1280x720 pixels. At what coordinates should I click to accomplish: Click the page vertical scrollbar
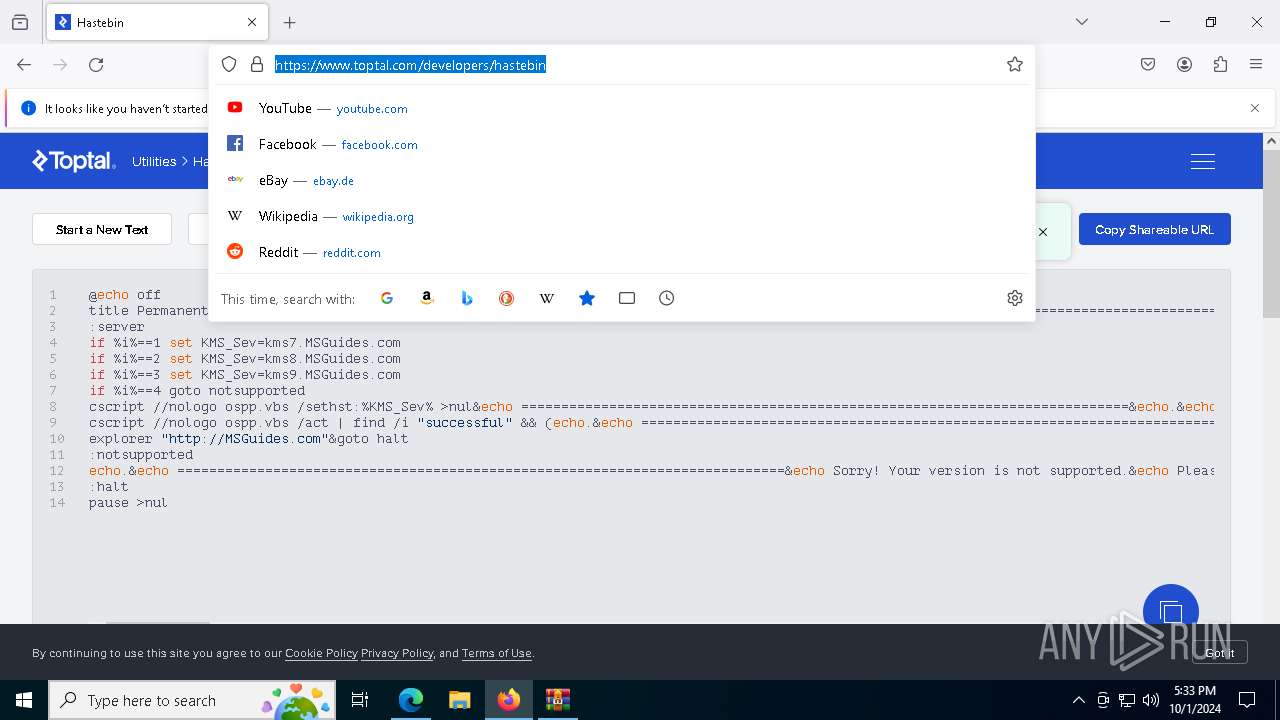[1271, 234]
